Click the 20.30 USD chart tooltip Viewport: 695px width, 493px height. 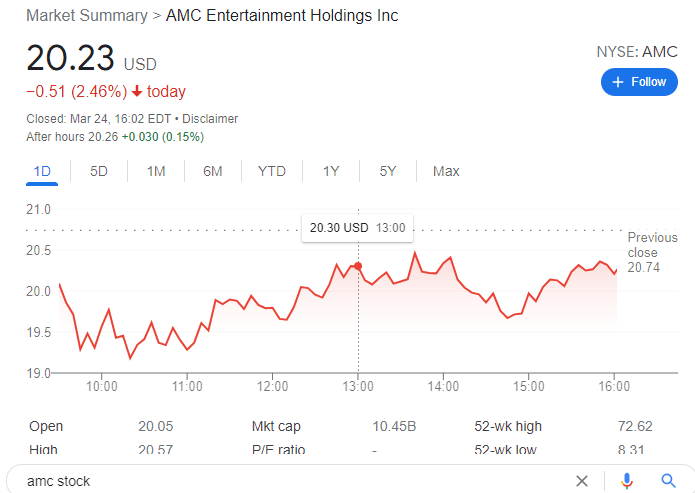357,228
